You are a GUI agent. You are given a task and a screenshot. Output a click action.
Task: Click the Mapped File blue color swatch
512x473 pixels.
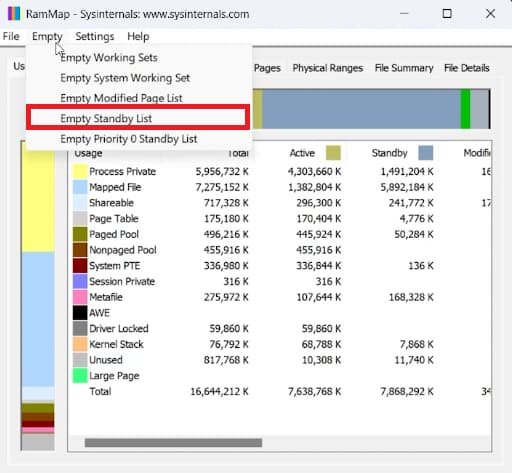point(80,187)
